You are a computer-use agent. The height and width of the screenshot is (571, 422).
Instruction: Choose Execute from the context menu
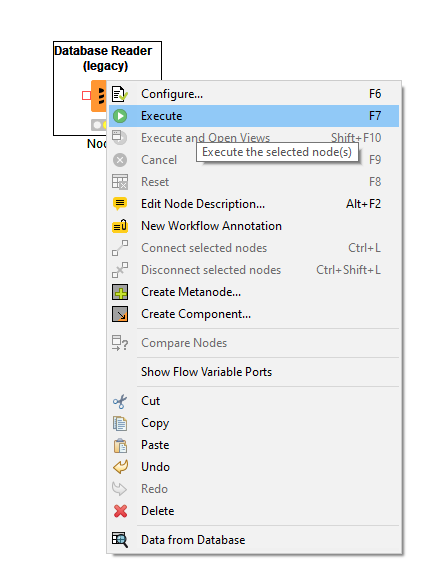coord(254,116)
